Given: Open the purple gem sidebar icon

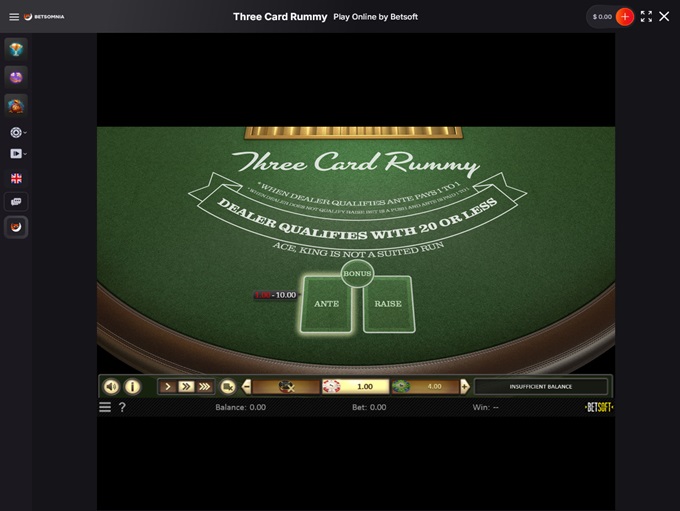Looking at the screenshot, I should 16,77.
